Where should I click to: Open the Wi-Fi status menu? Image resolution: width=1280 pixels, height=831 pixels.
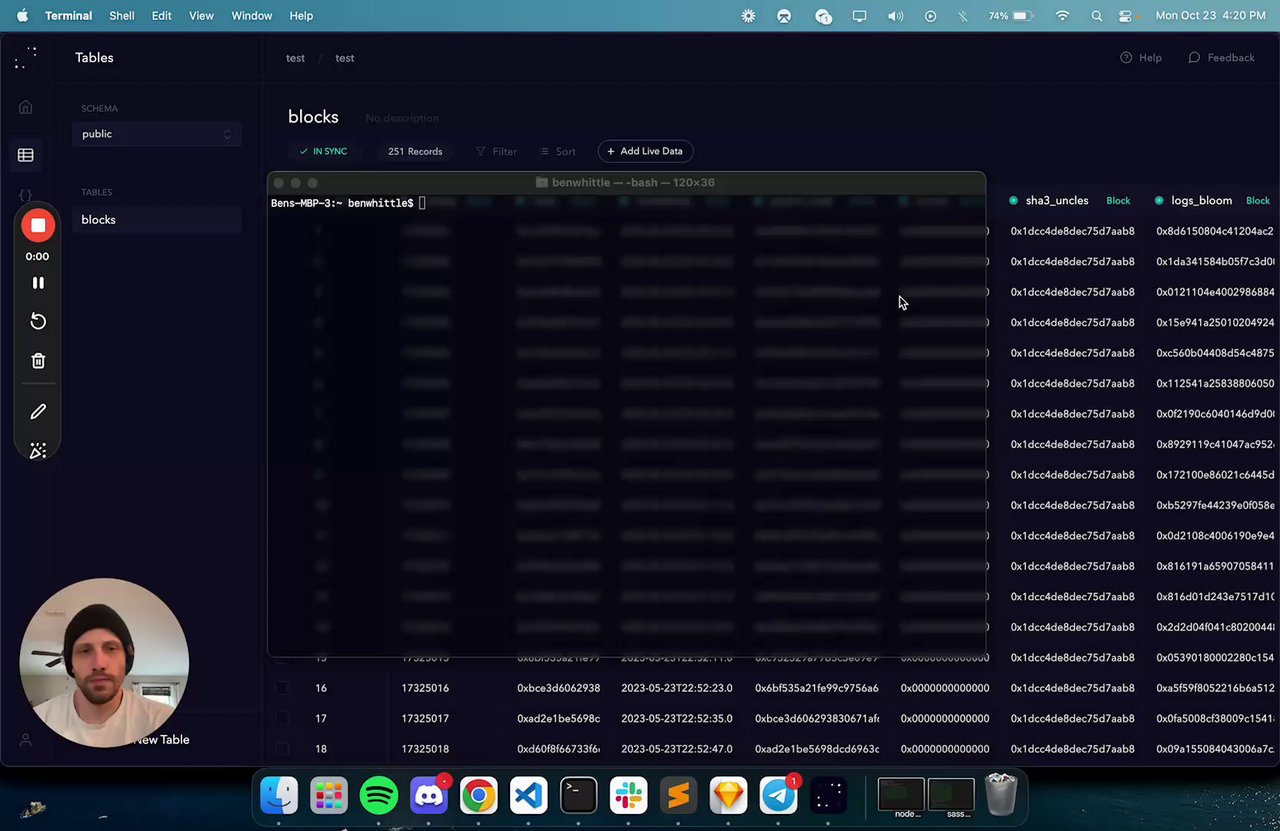click(x=1063, y=16)
